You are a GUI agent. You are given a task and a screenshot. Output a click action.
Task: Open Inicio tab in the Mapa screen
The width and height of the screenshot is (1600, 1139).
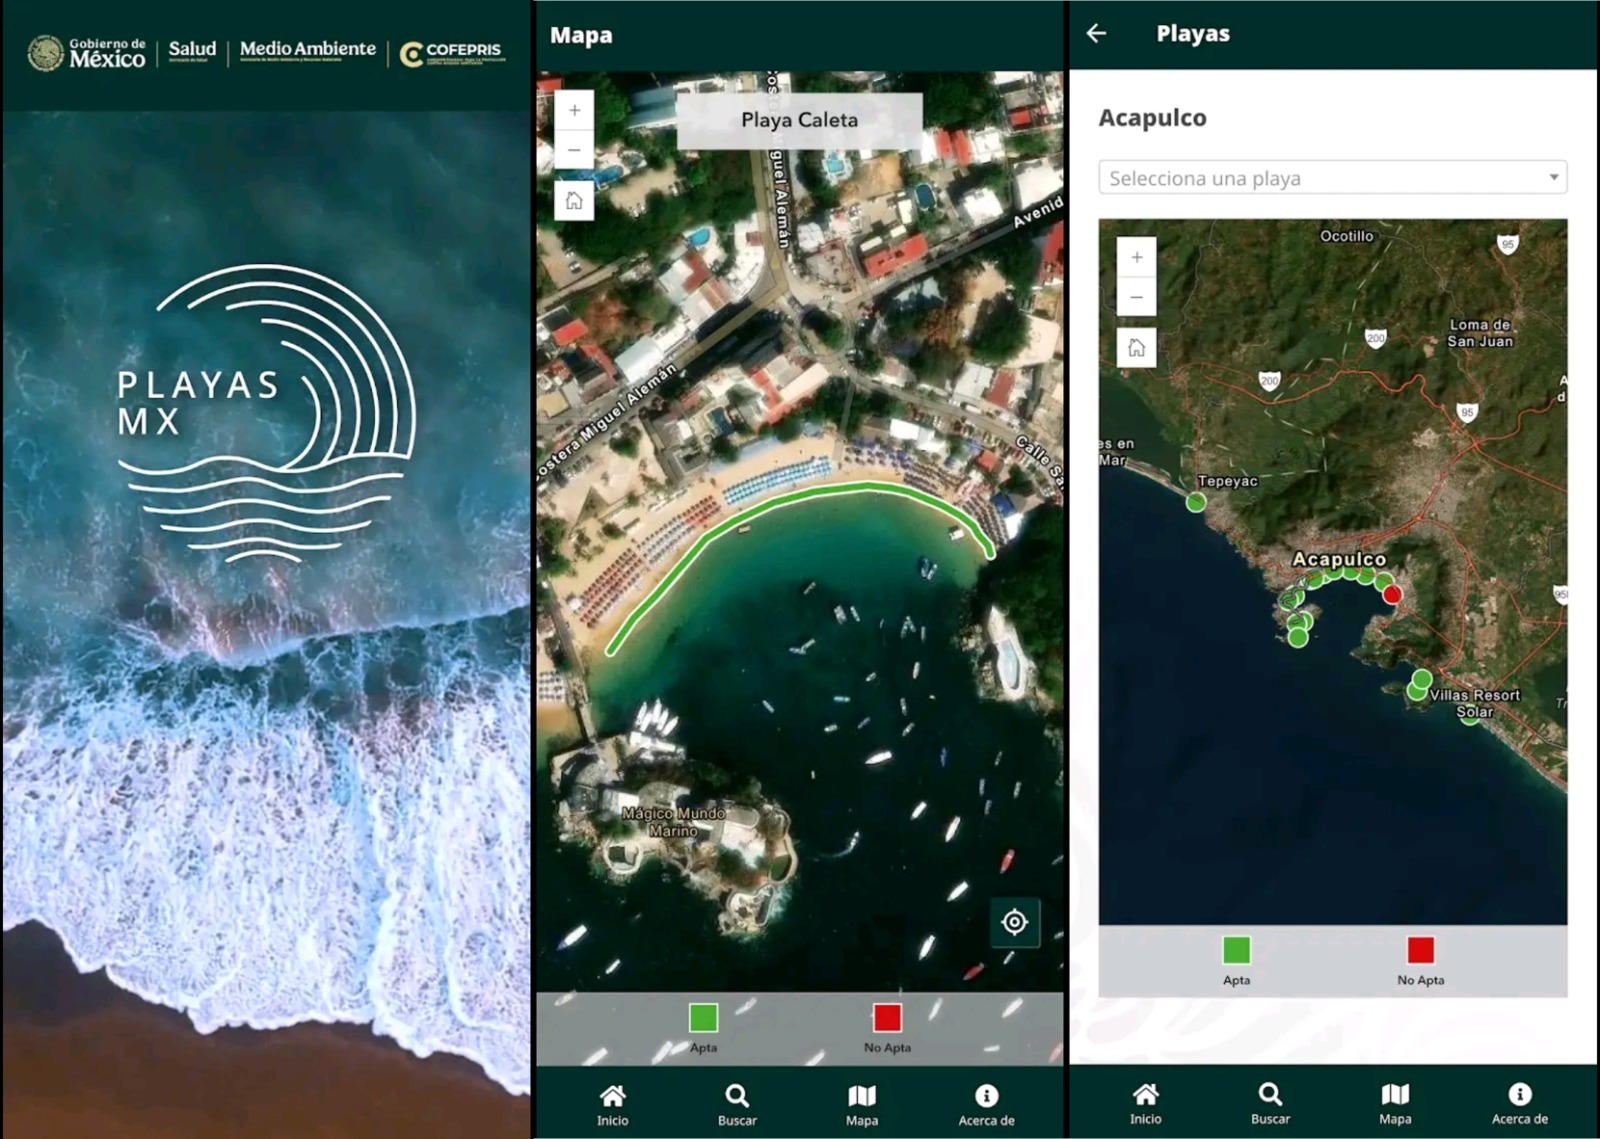point(612,1105)
